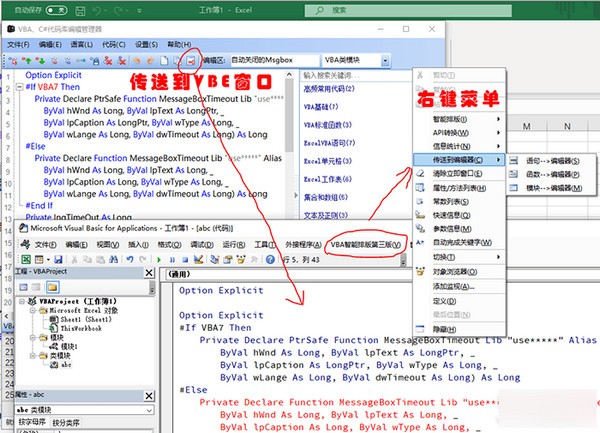Click the green up-arrow move icon
Viewport: 600px width, 433px height.
click(x=26, y=60)
